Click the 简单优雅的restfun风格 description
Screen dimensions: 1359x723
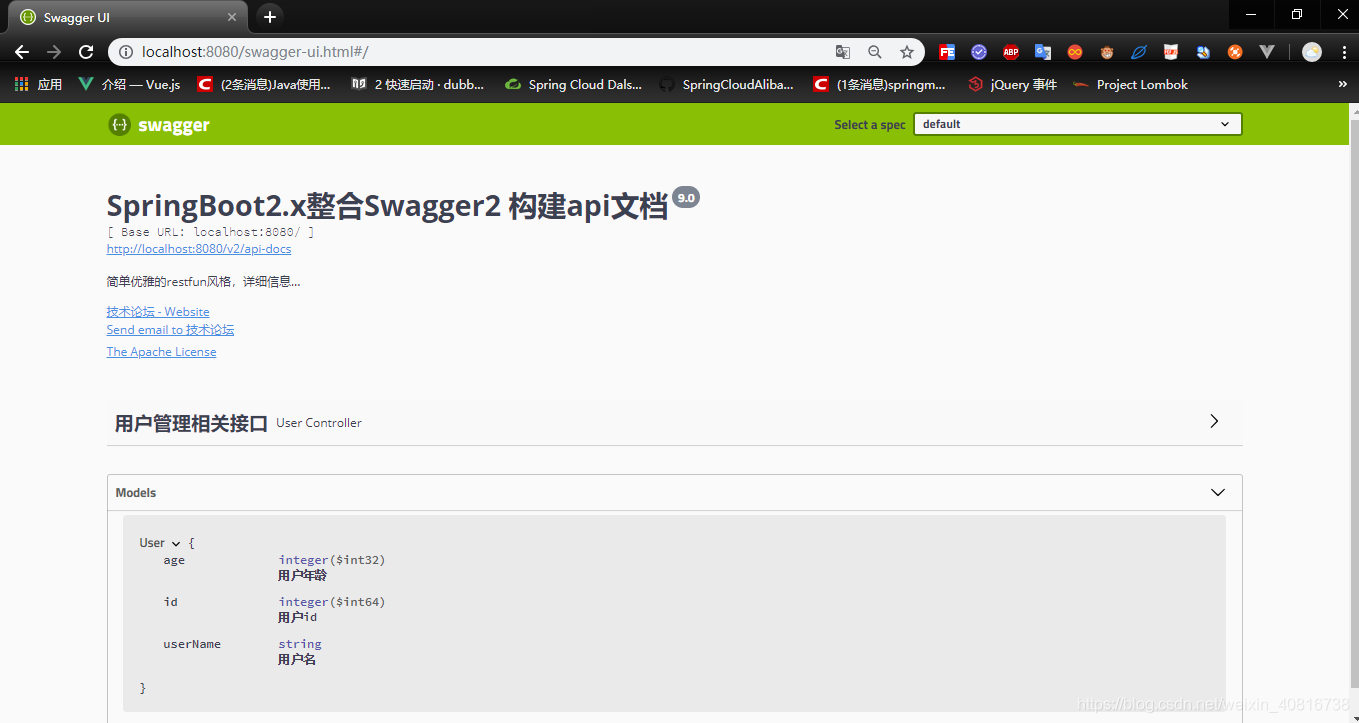point(203,282)
